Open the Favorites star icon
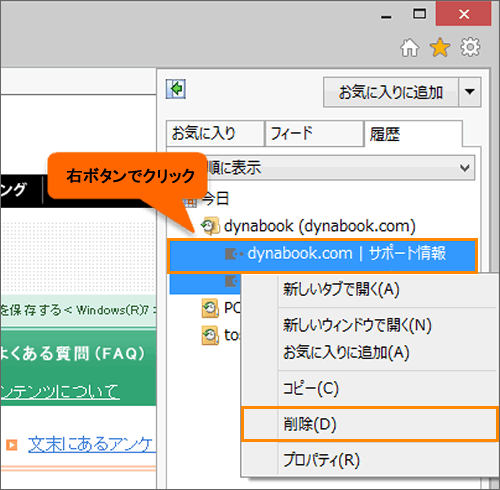 [x=440, y=47]
